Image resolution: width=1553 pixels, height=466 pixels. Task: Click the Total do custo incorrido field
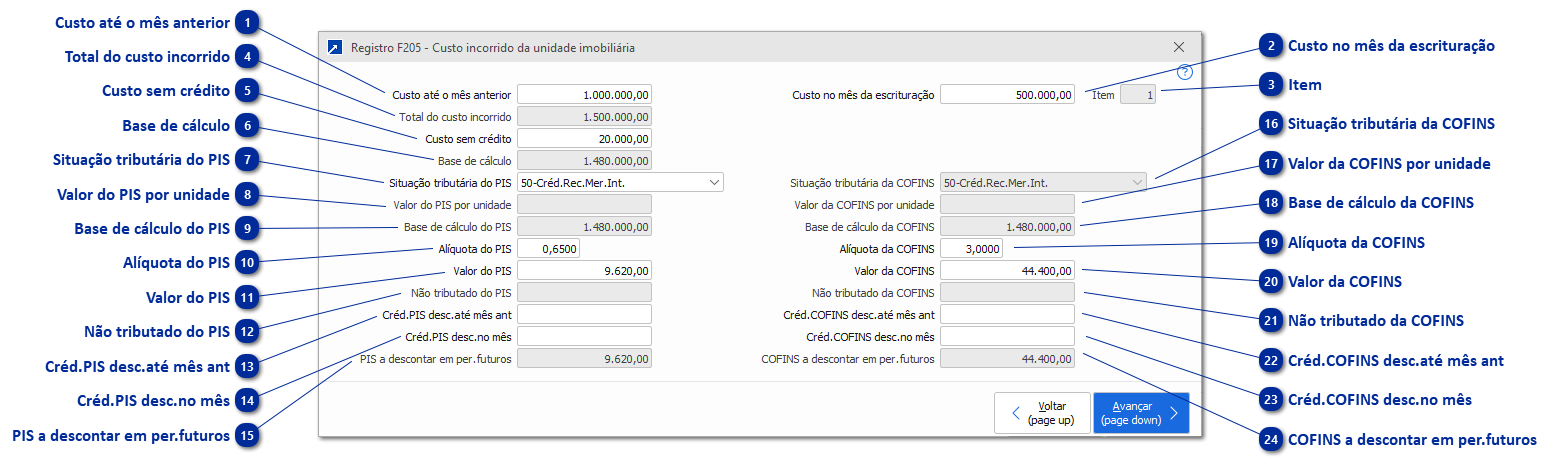tap(585, 117)
